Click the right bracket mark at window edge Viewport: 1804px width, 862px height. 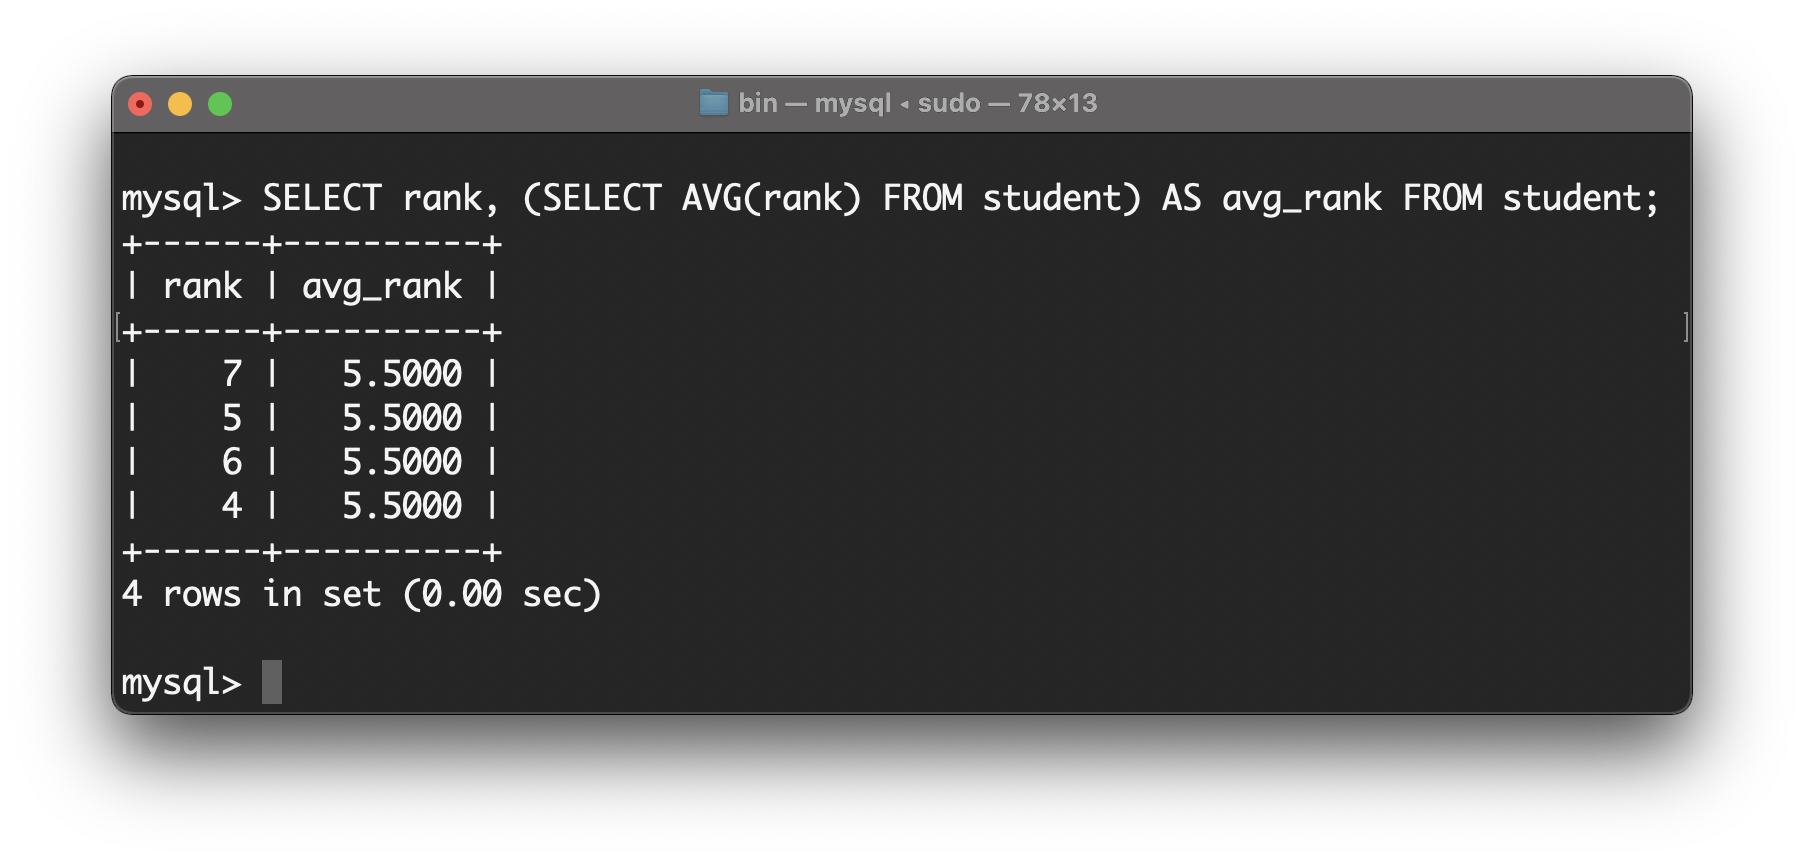1686,327
